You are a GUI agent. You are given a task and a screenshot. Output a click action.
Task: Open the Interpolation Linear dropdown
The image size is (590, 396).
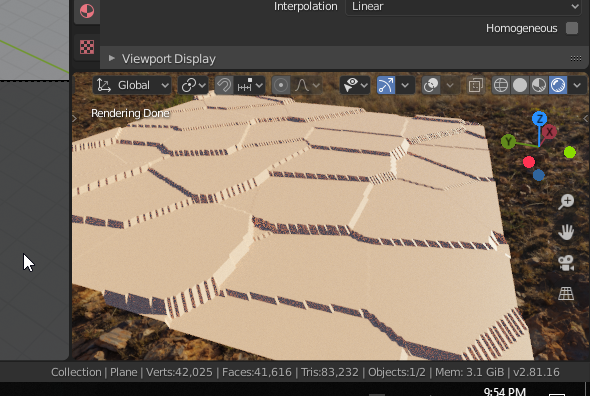click(464, 6)
